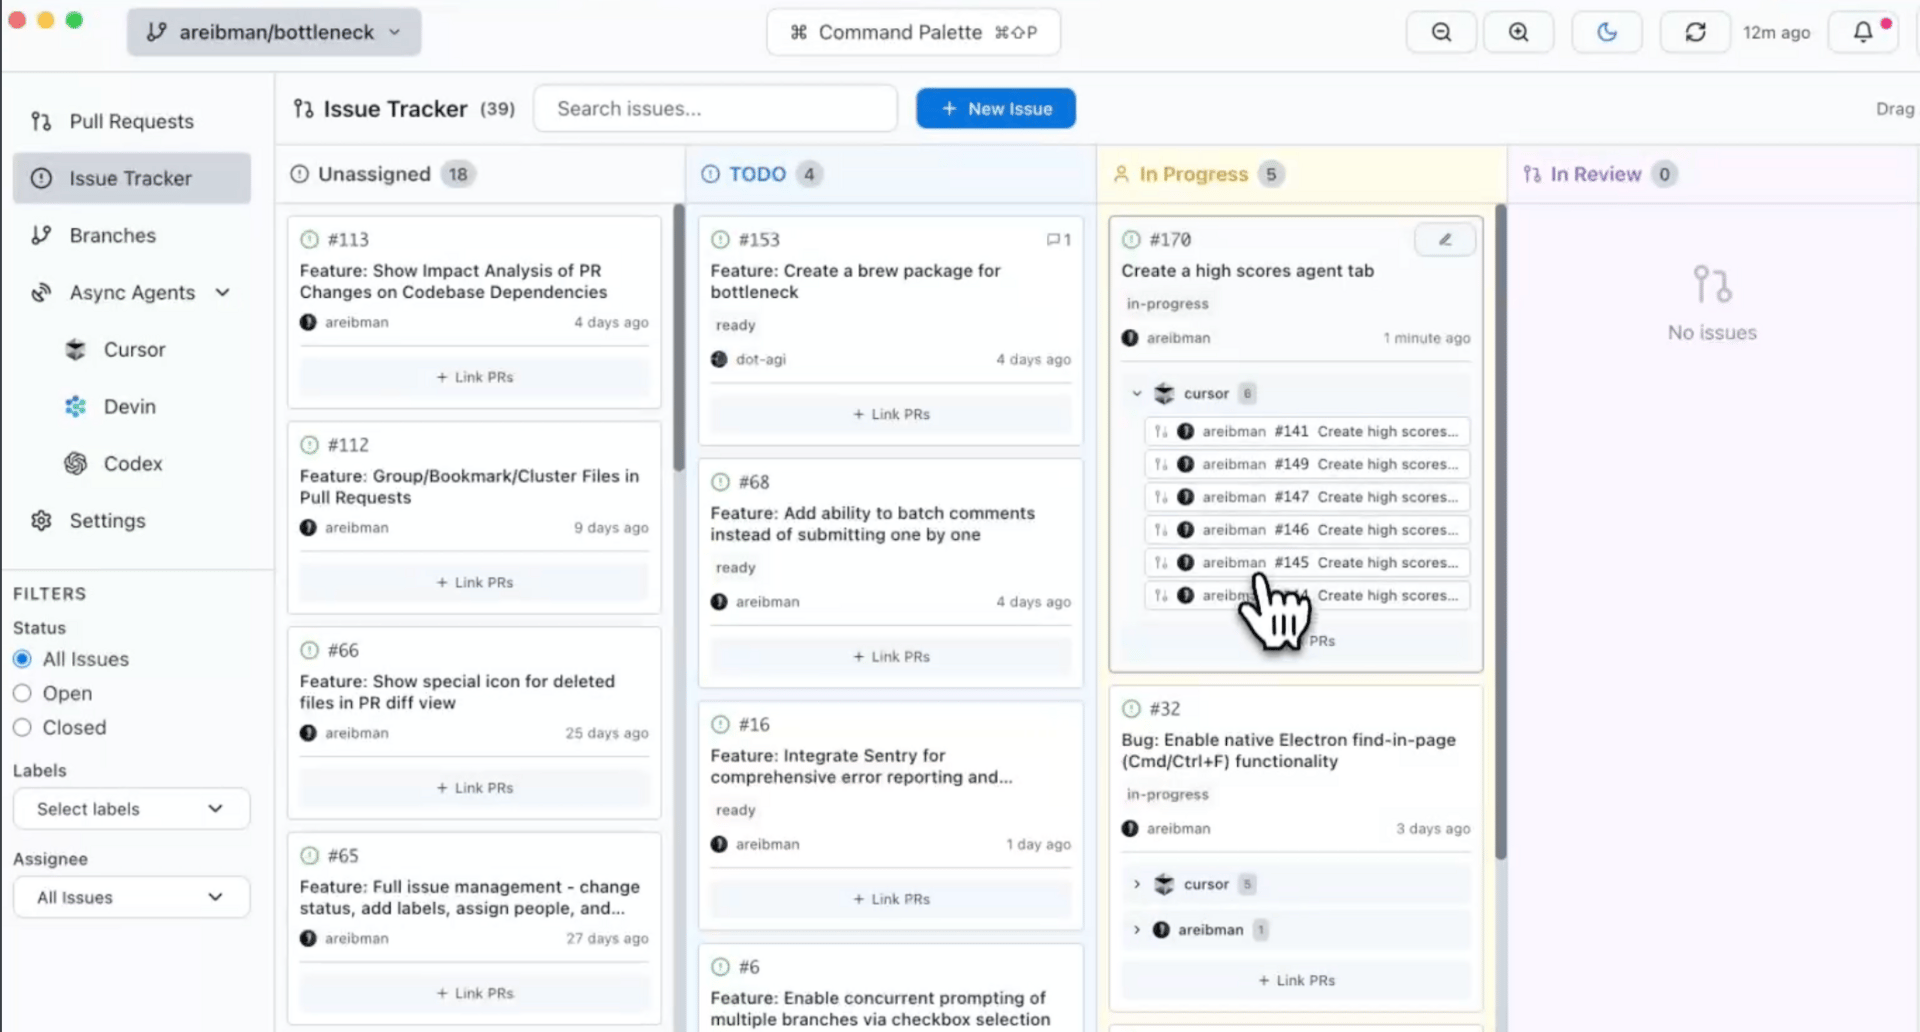This screenshot has height=1032, width=1920.
Task: Open issue 'Feature: Show special icon for deleted files'
Action: pos(457,692)
